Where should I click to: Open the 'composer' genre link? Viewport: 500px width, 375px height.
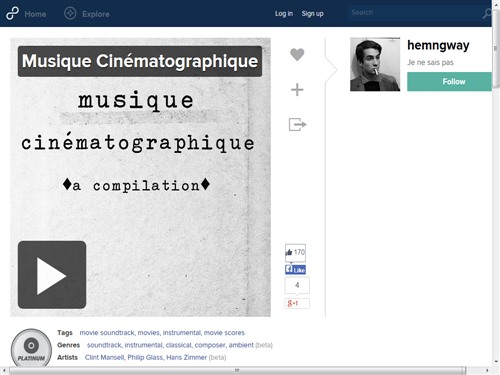(x=210, y=345)
